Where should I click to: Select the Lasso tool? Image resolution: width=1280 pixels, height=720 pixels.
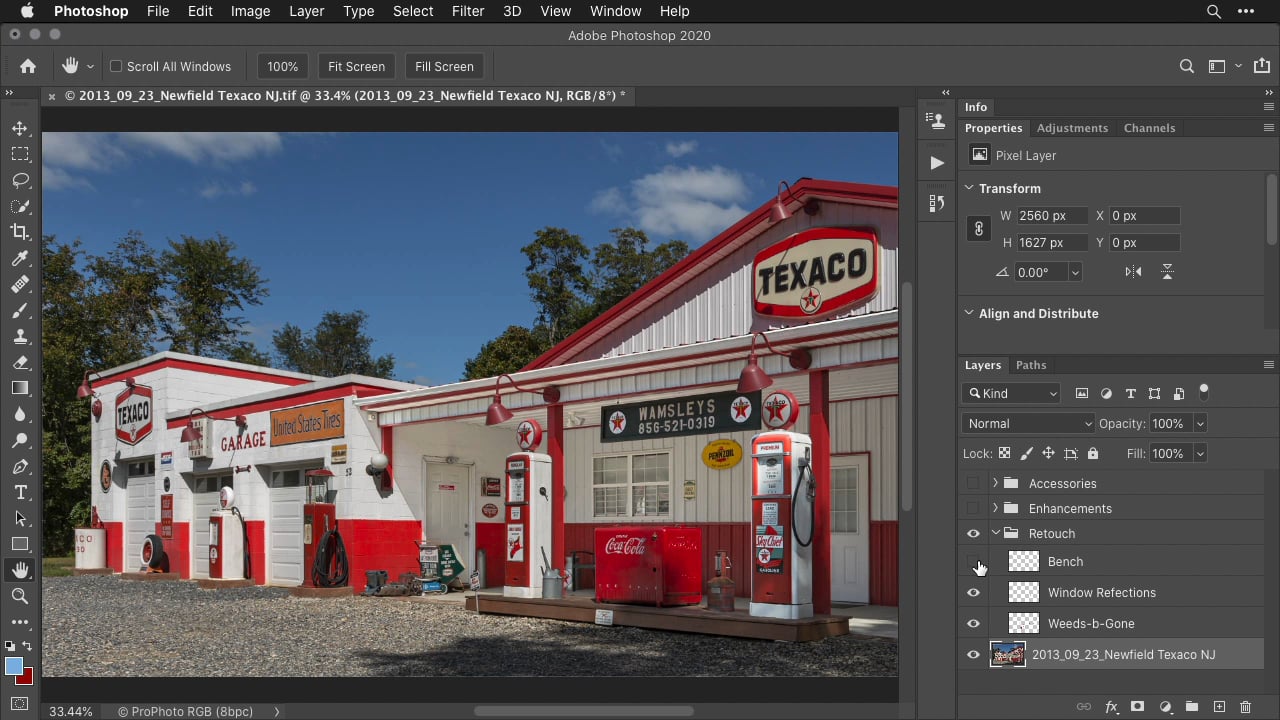[19, 180]
